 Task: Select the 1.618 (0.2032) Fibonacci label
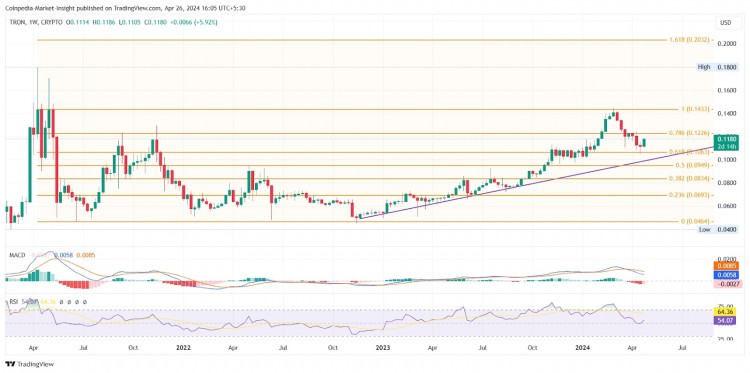(688, 40)
